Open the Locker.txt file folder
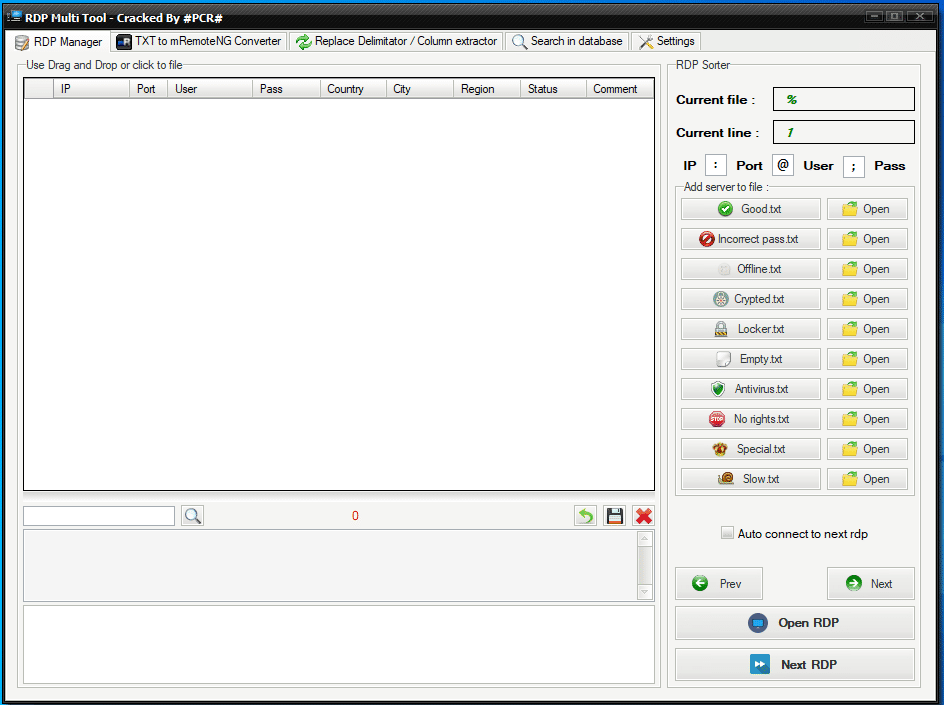The width and height of the screenshot is (944, 705). (867, 329)
